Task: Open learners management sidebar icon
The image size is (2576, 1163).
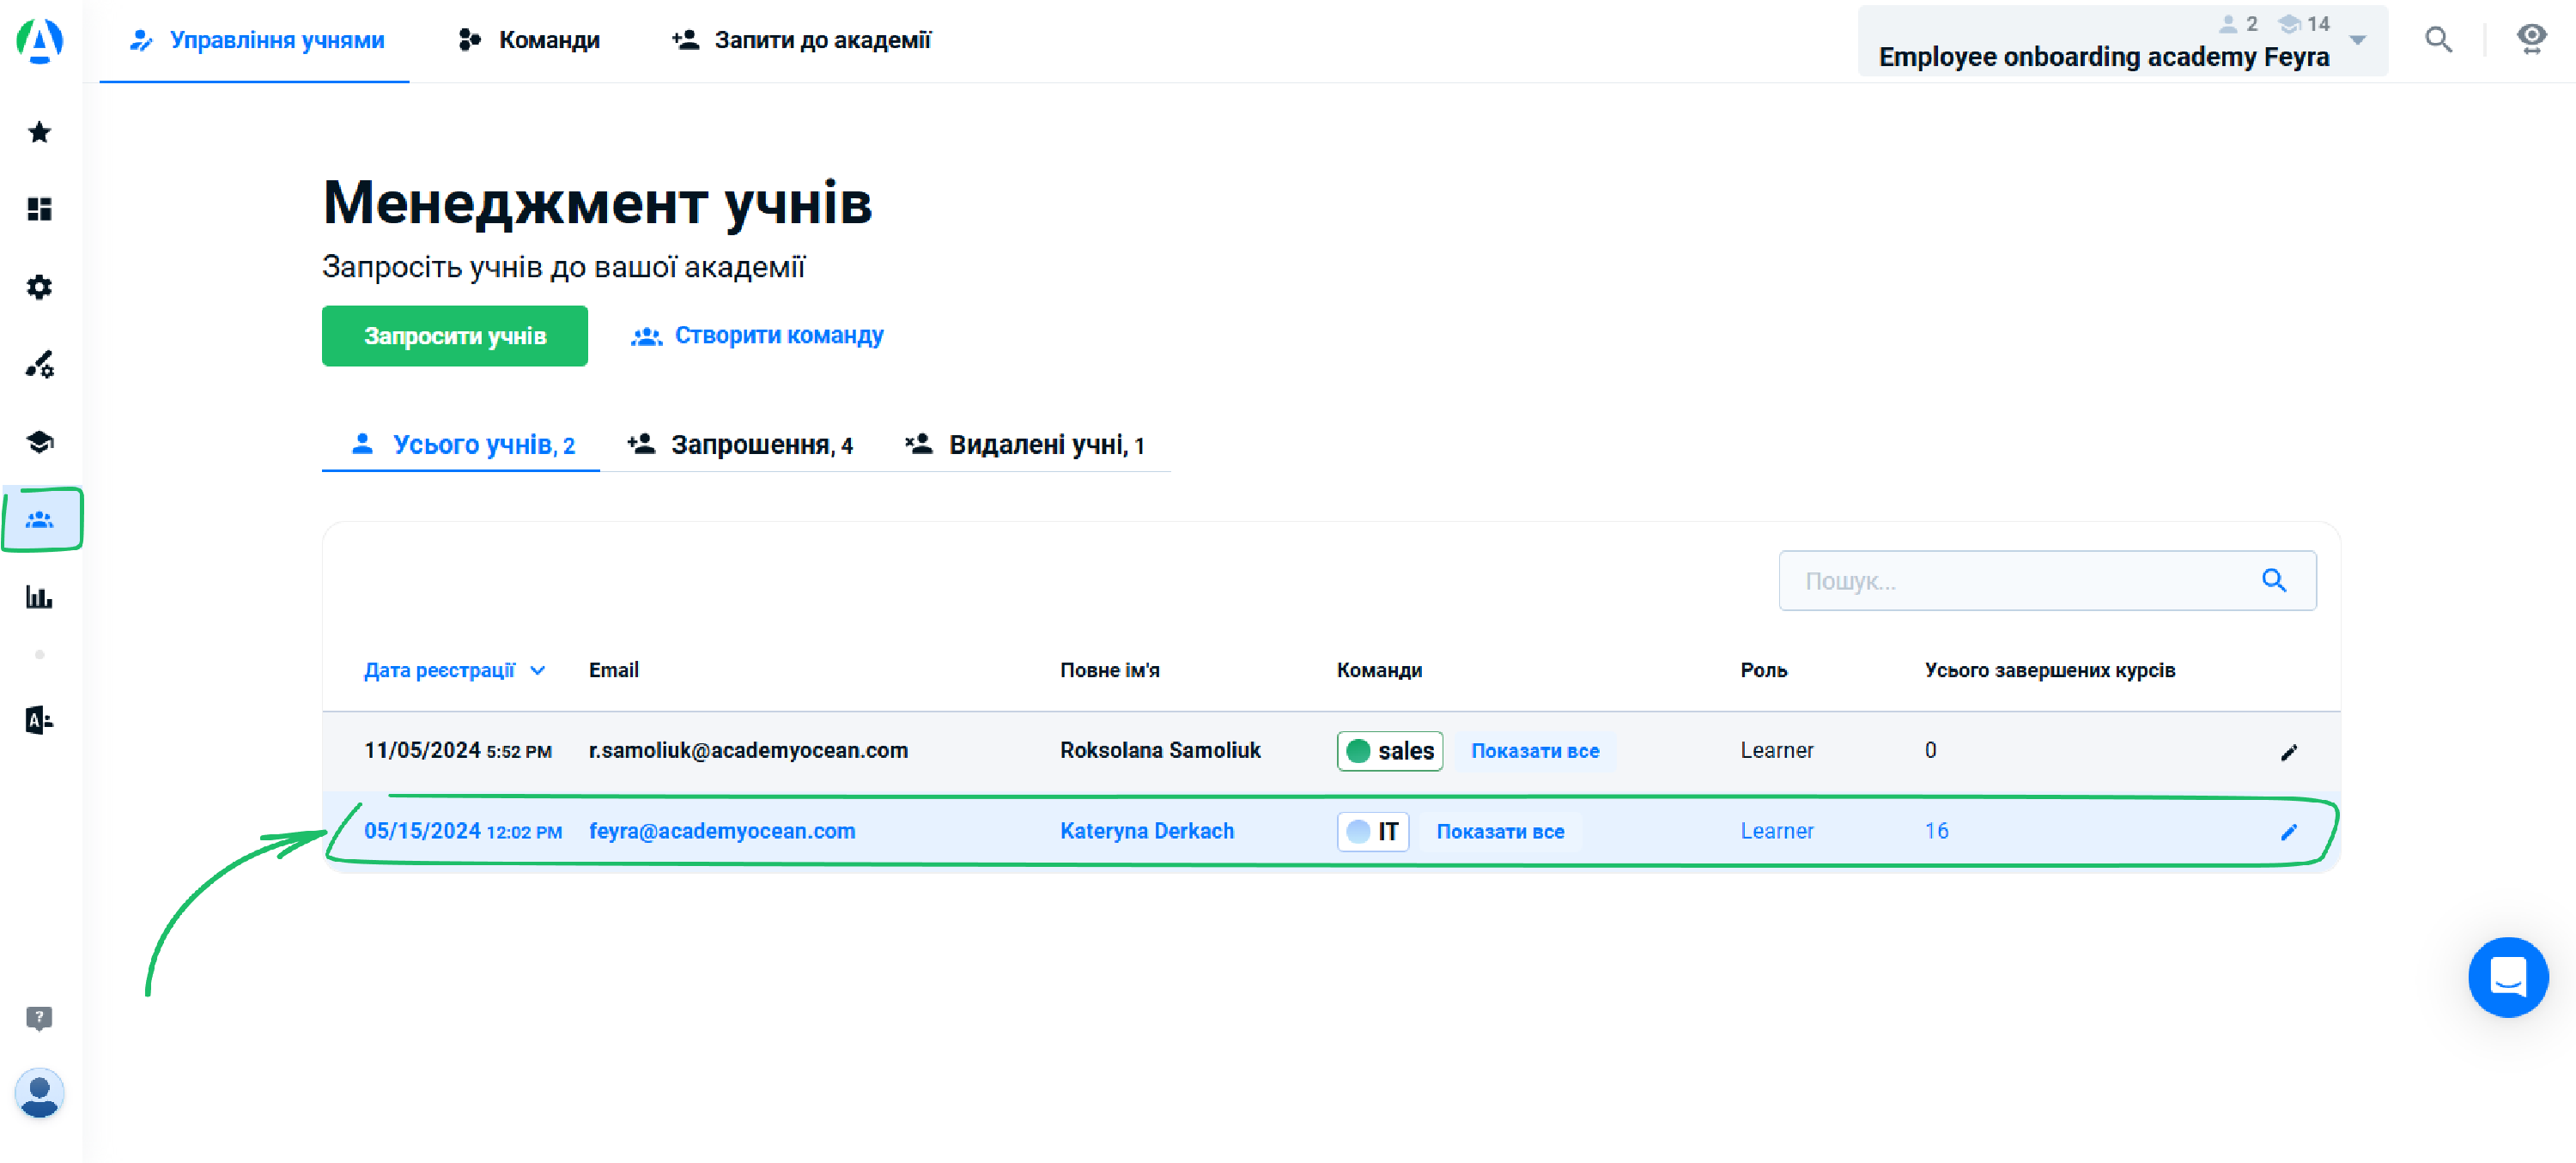Action: [x=40, y=519]
